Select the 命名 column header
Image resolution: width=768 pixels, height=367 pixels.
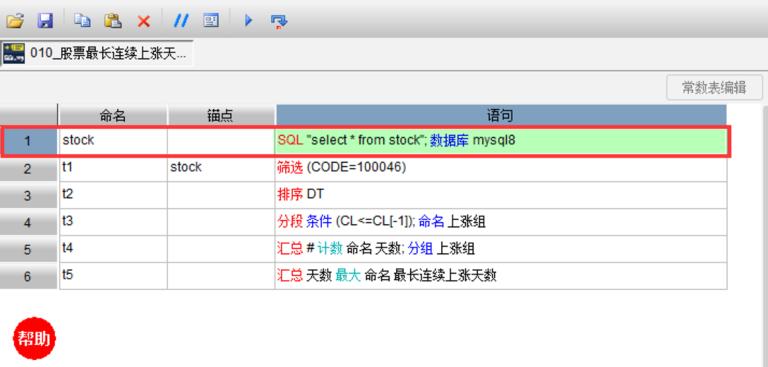[113, 116]
